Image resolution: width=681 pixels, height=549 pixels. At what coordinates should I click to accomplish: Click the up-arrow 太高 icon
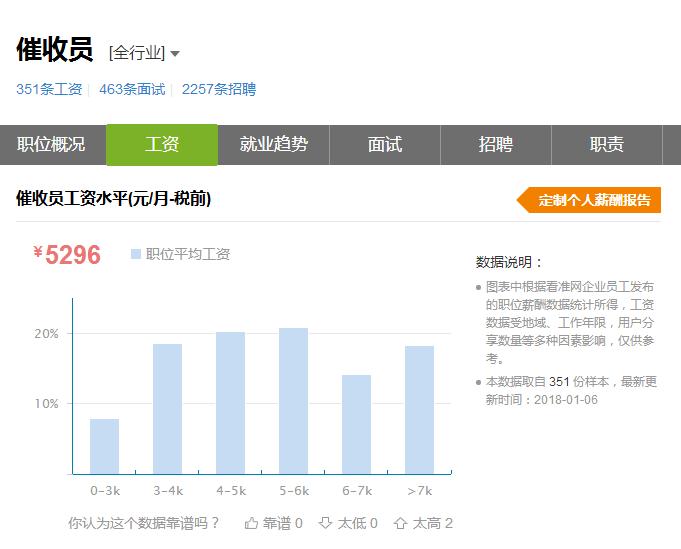400,523
